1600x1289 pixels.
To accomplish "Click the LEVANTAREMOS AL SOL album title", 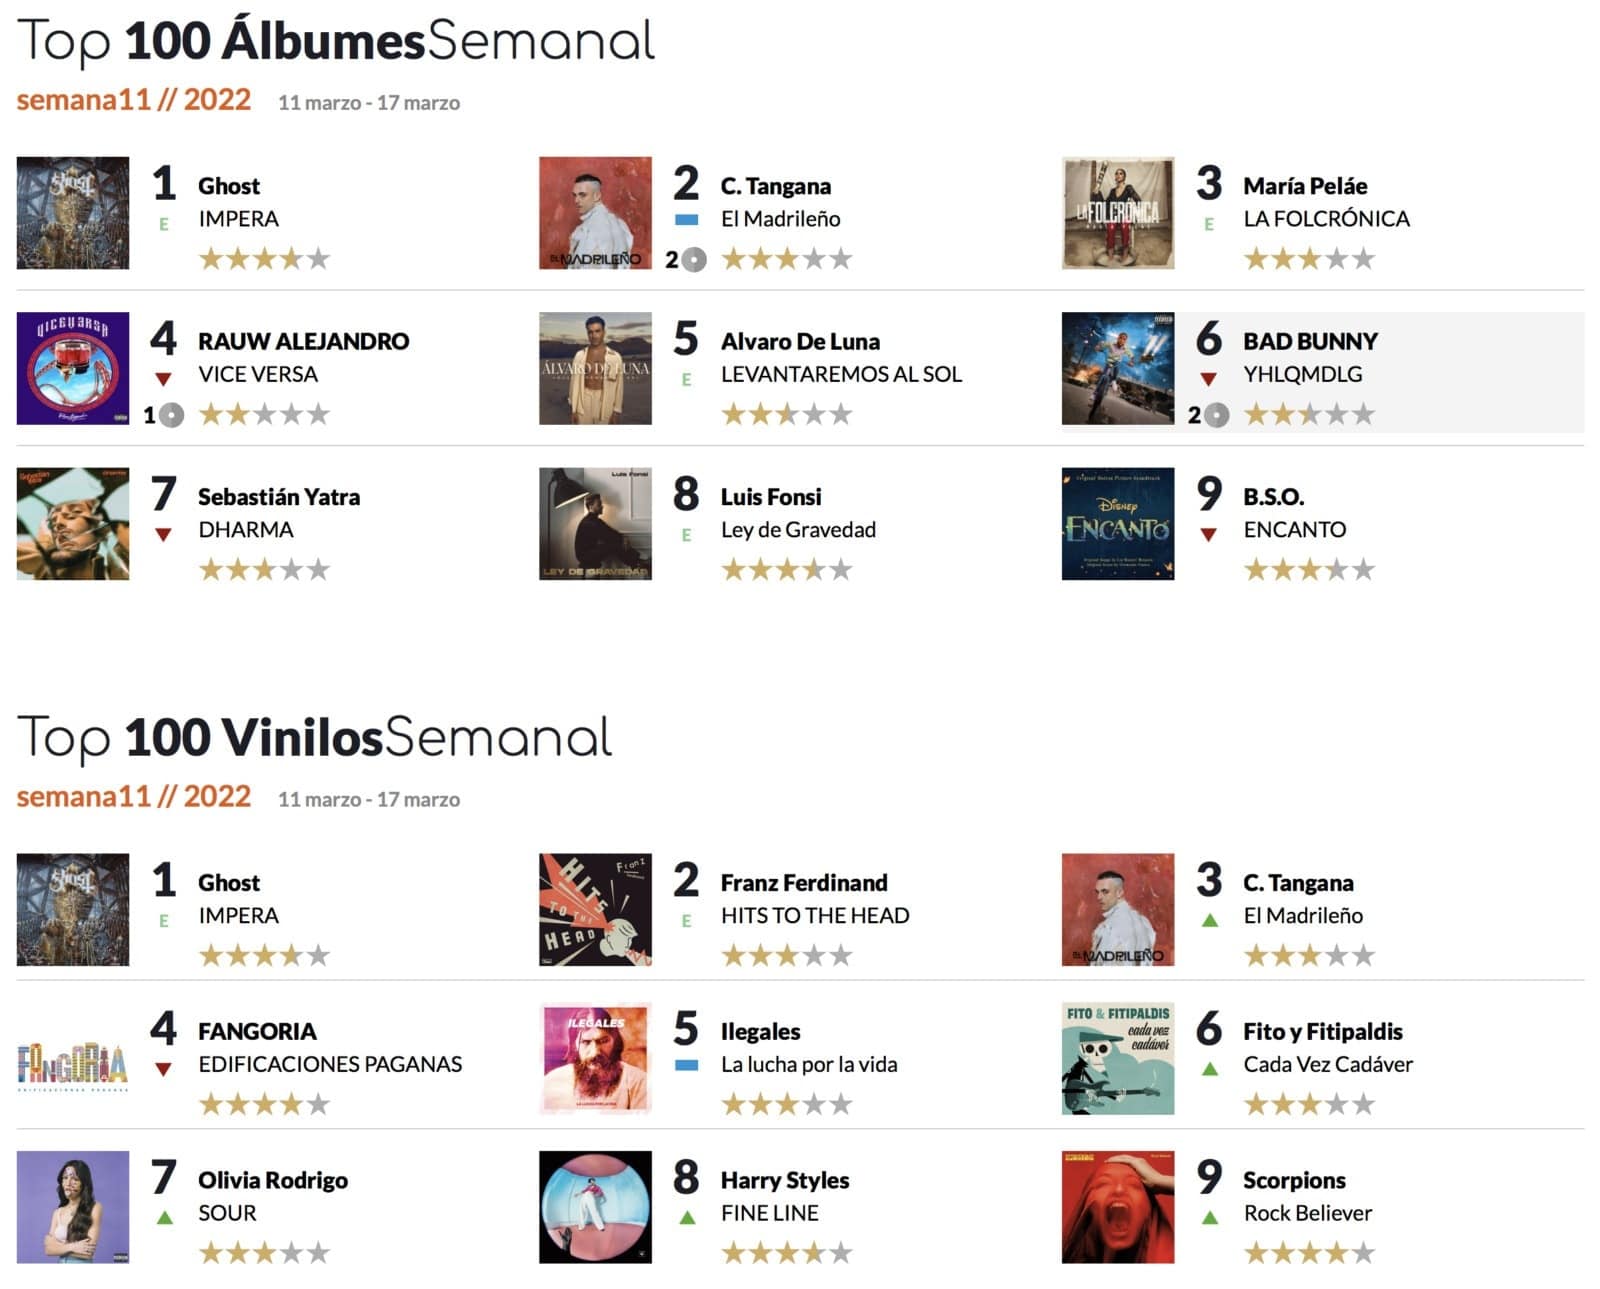I will tap(841, 374).
